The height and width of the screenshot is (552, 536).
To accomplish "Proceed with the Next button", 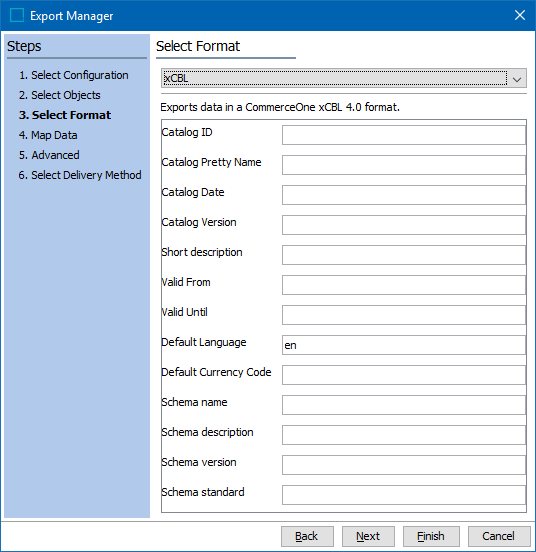I will (368, 536).
